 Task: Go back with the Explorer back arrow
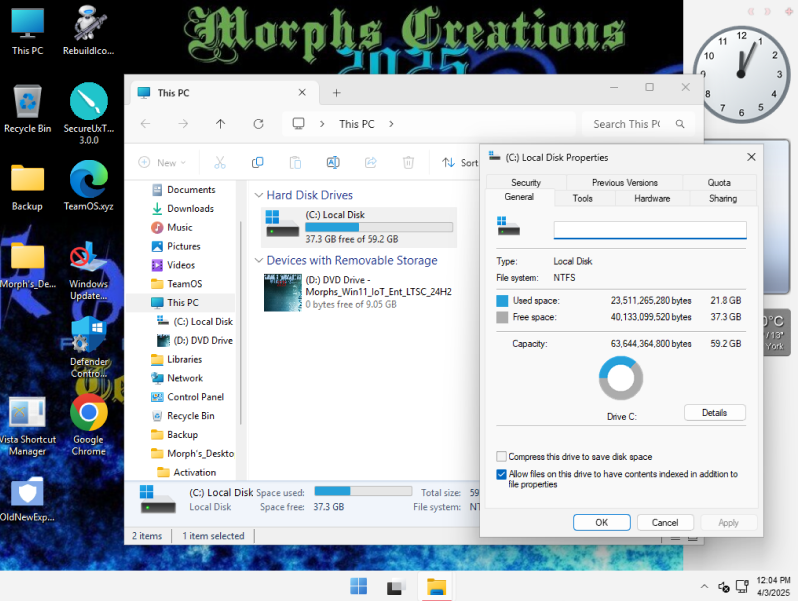(x=146, y=124)
